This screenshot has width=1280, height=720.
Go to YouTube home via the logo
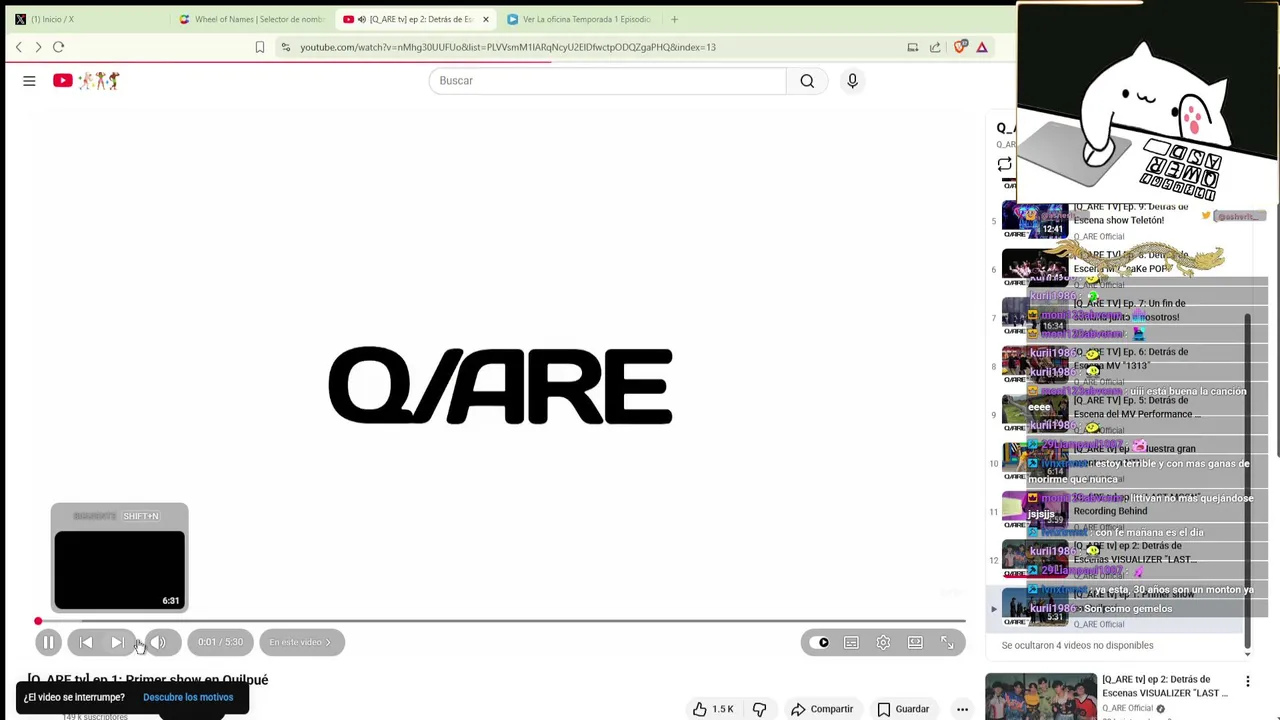tap(86, 81)
